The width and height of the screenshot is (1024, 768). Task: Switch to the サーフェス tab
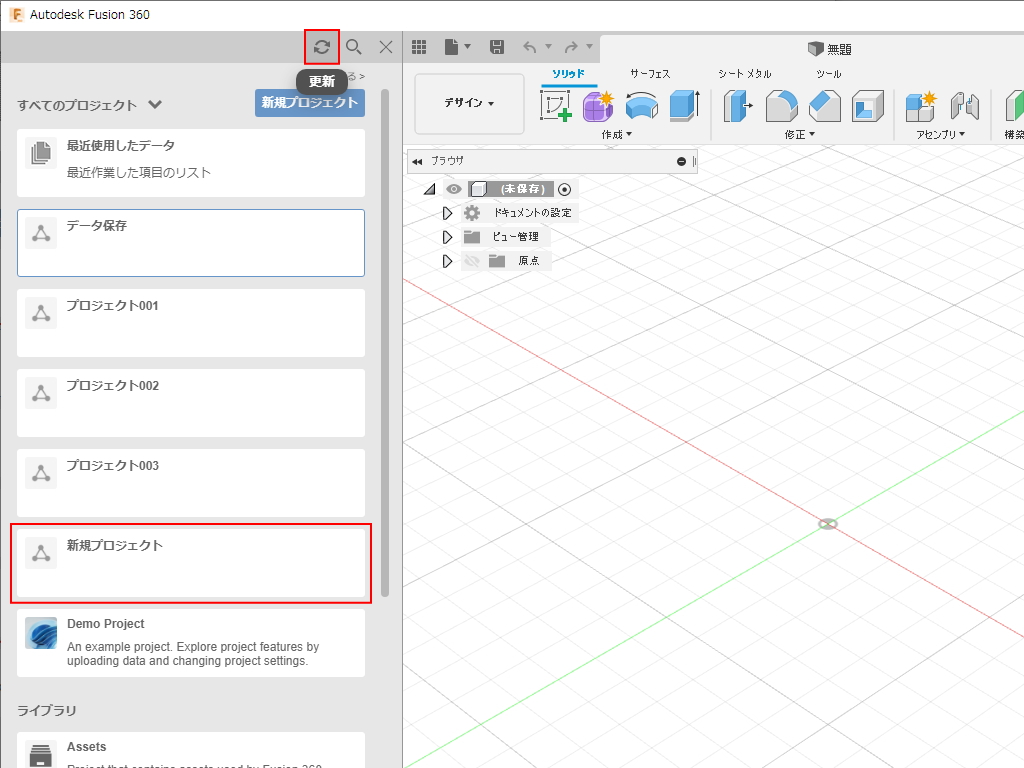click(650, 74)
